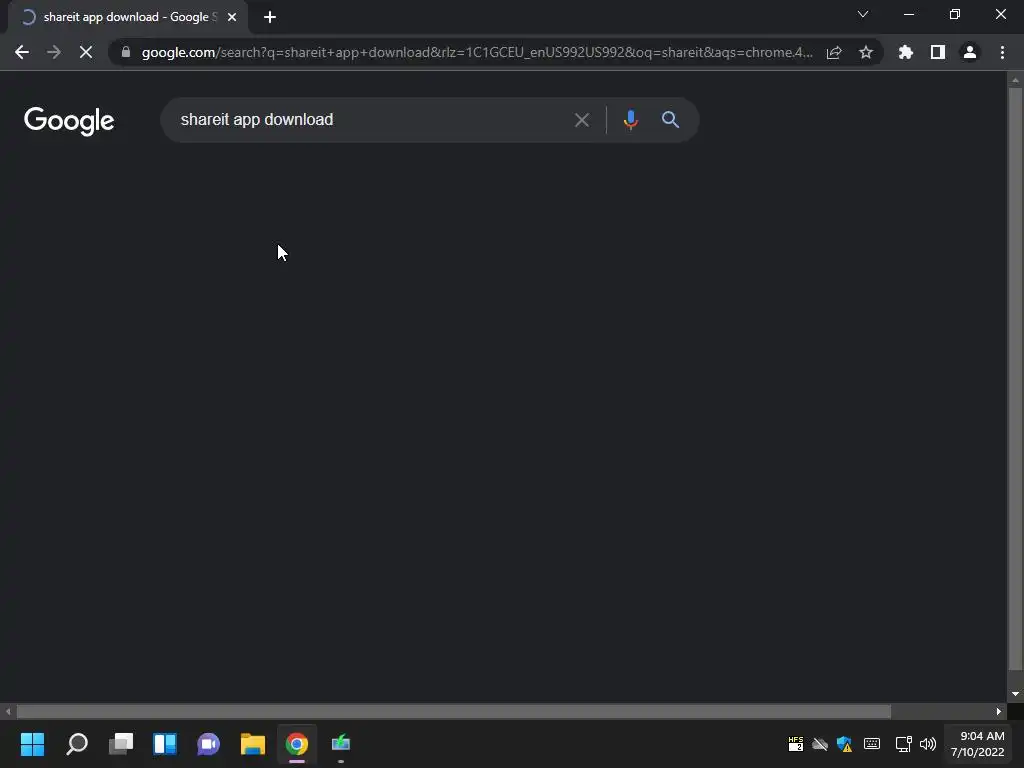Click the scroll up arrow

point(1015,80)
